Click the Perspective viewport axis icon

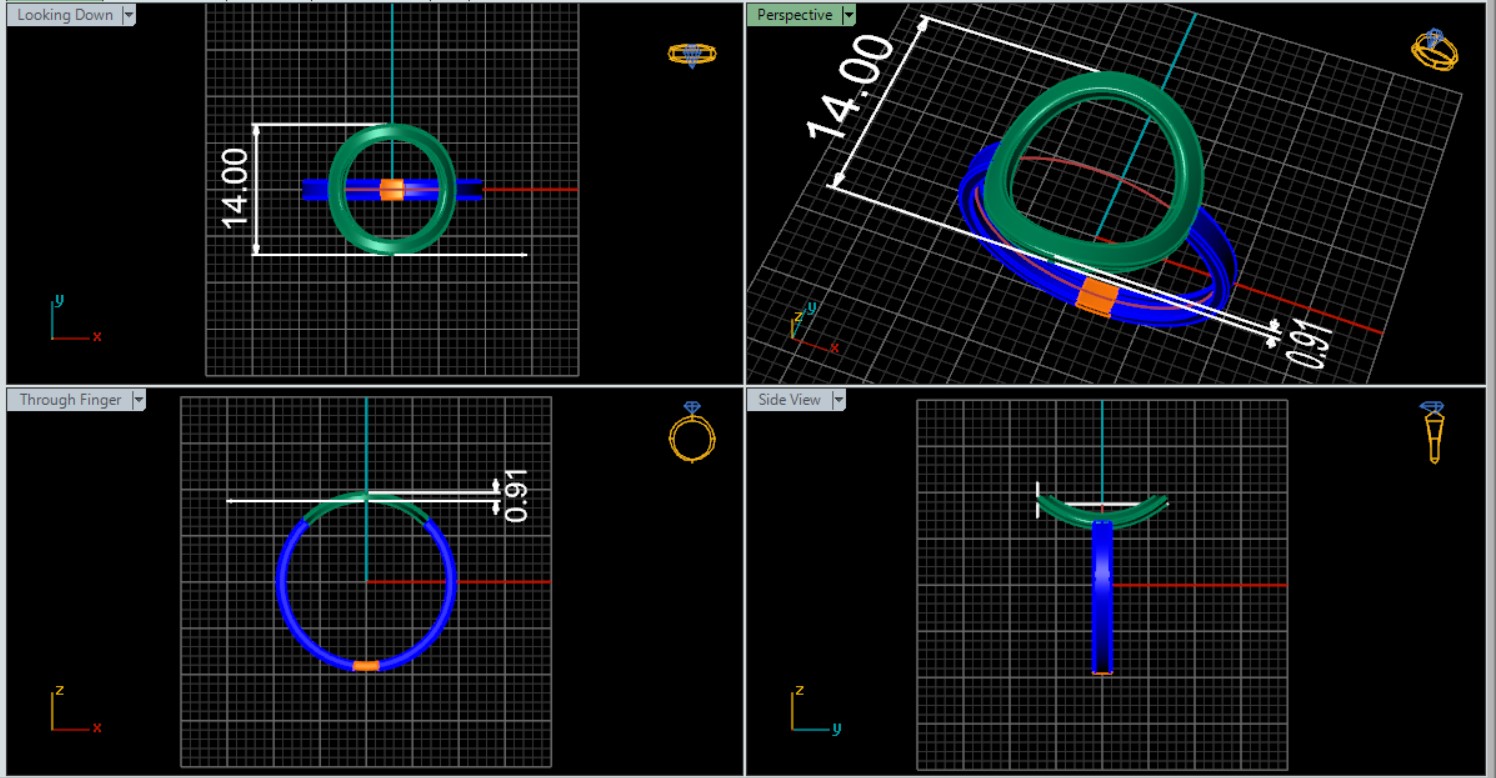point(808,328)
